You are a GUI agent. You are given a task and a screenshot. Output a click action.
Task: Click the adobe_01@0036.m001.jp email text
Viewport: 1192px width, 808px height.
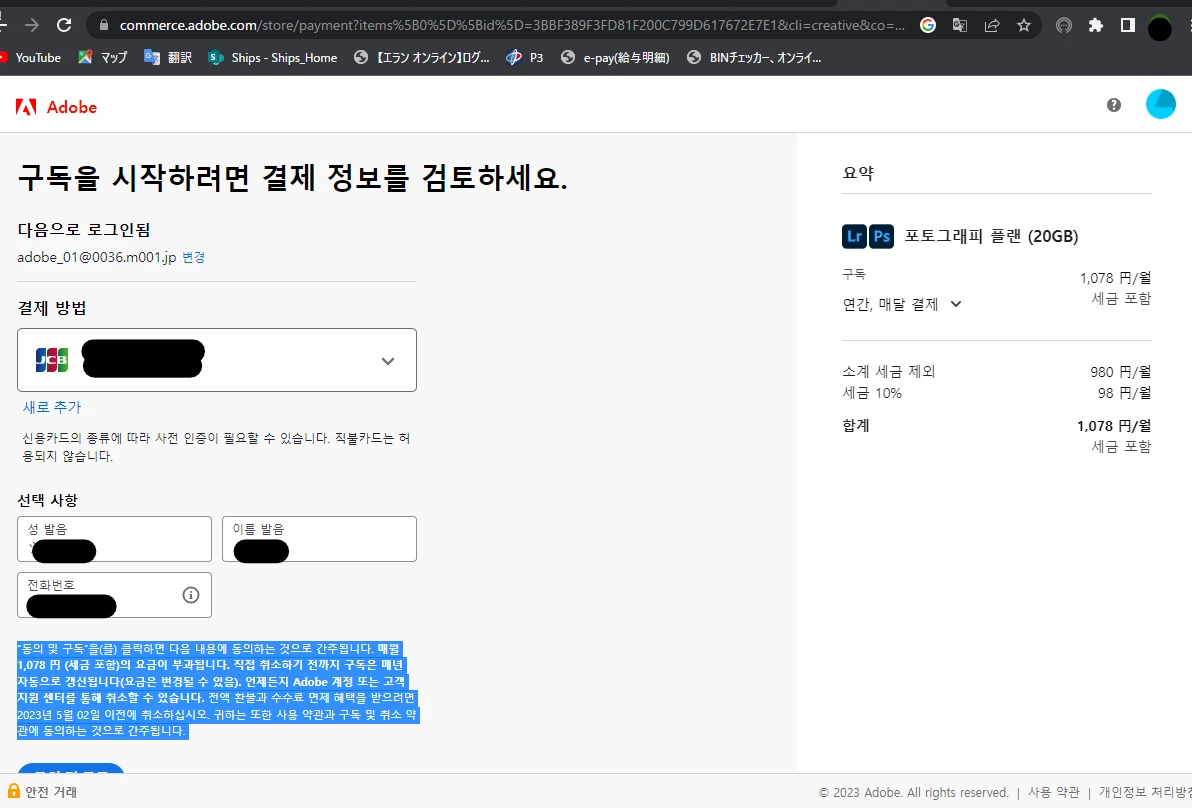97,257
